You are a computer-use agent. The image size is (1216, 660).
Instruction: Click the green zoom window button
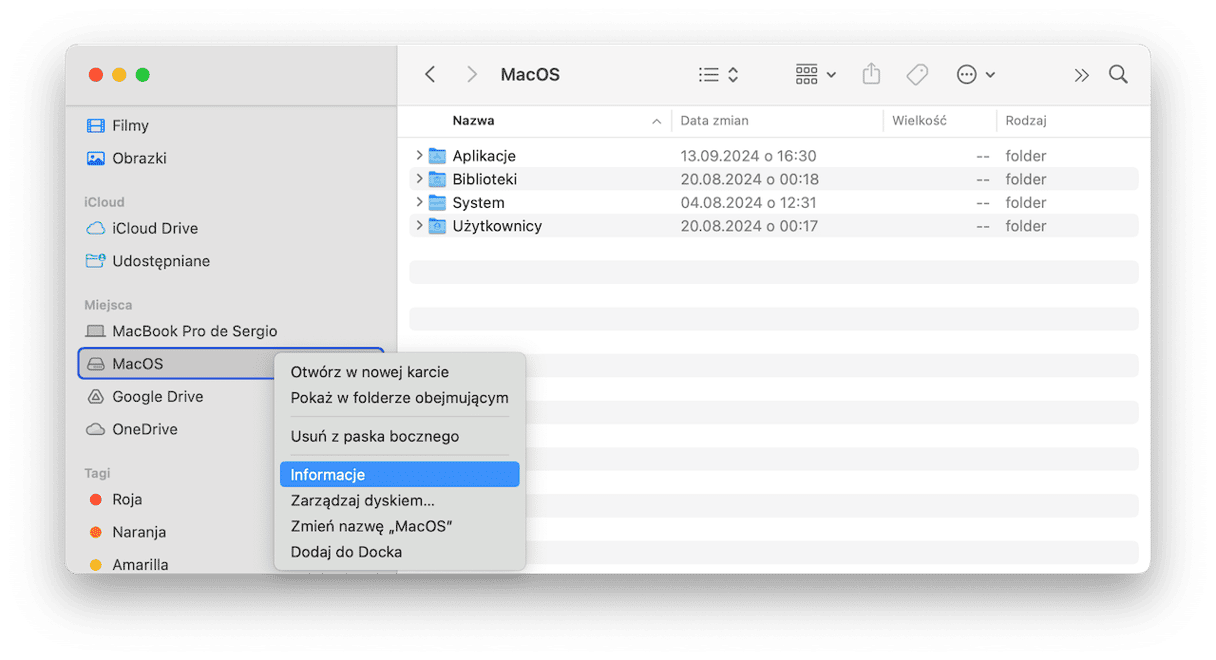click(143, 75)
